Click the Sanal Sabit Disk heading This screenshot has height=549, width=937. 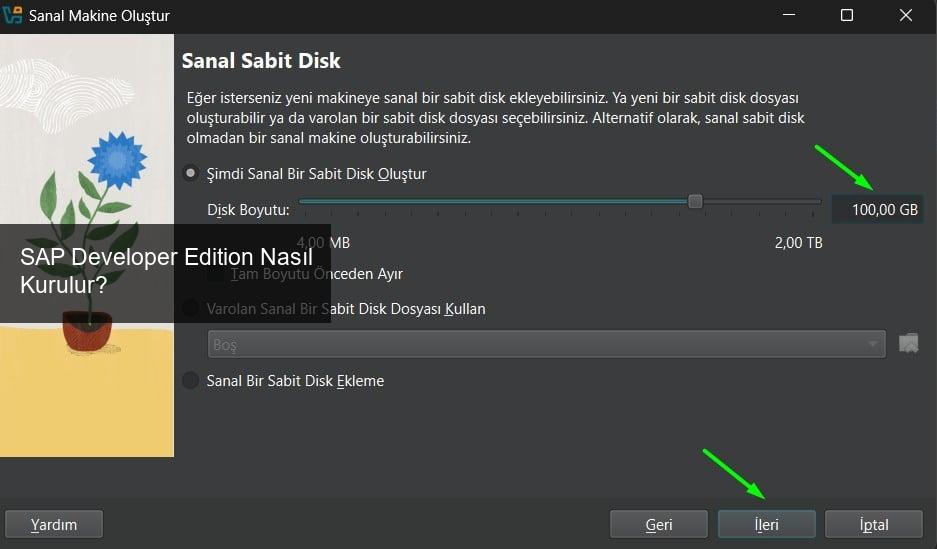point(261,61)
